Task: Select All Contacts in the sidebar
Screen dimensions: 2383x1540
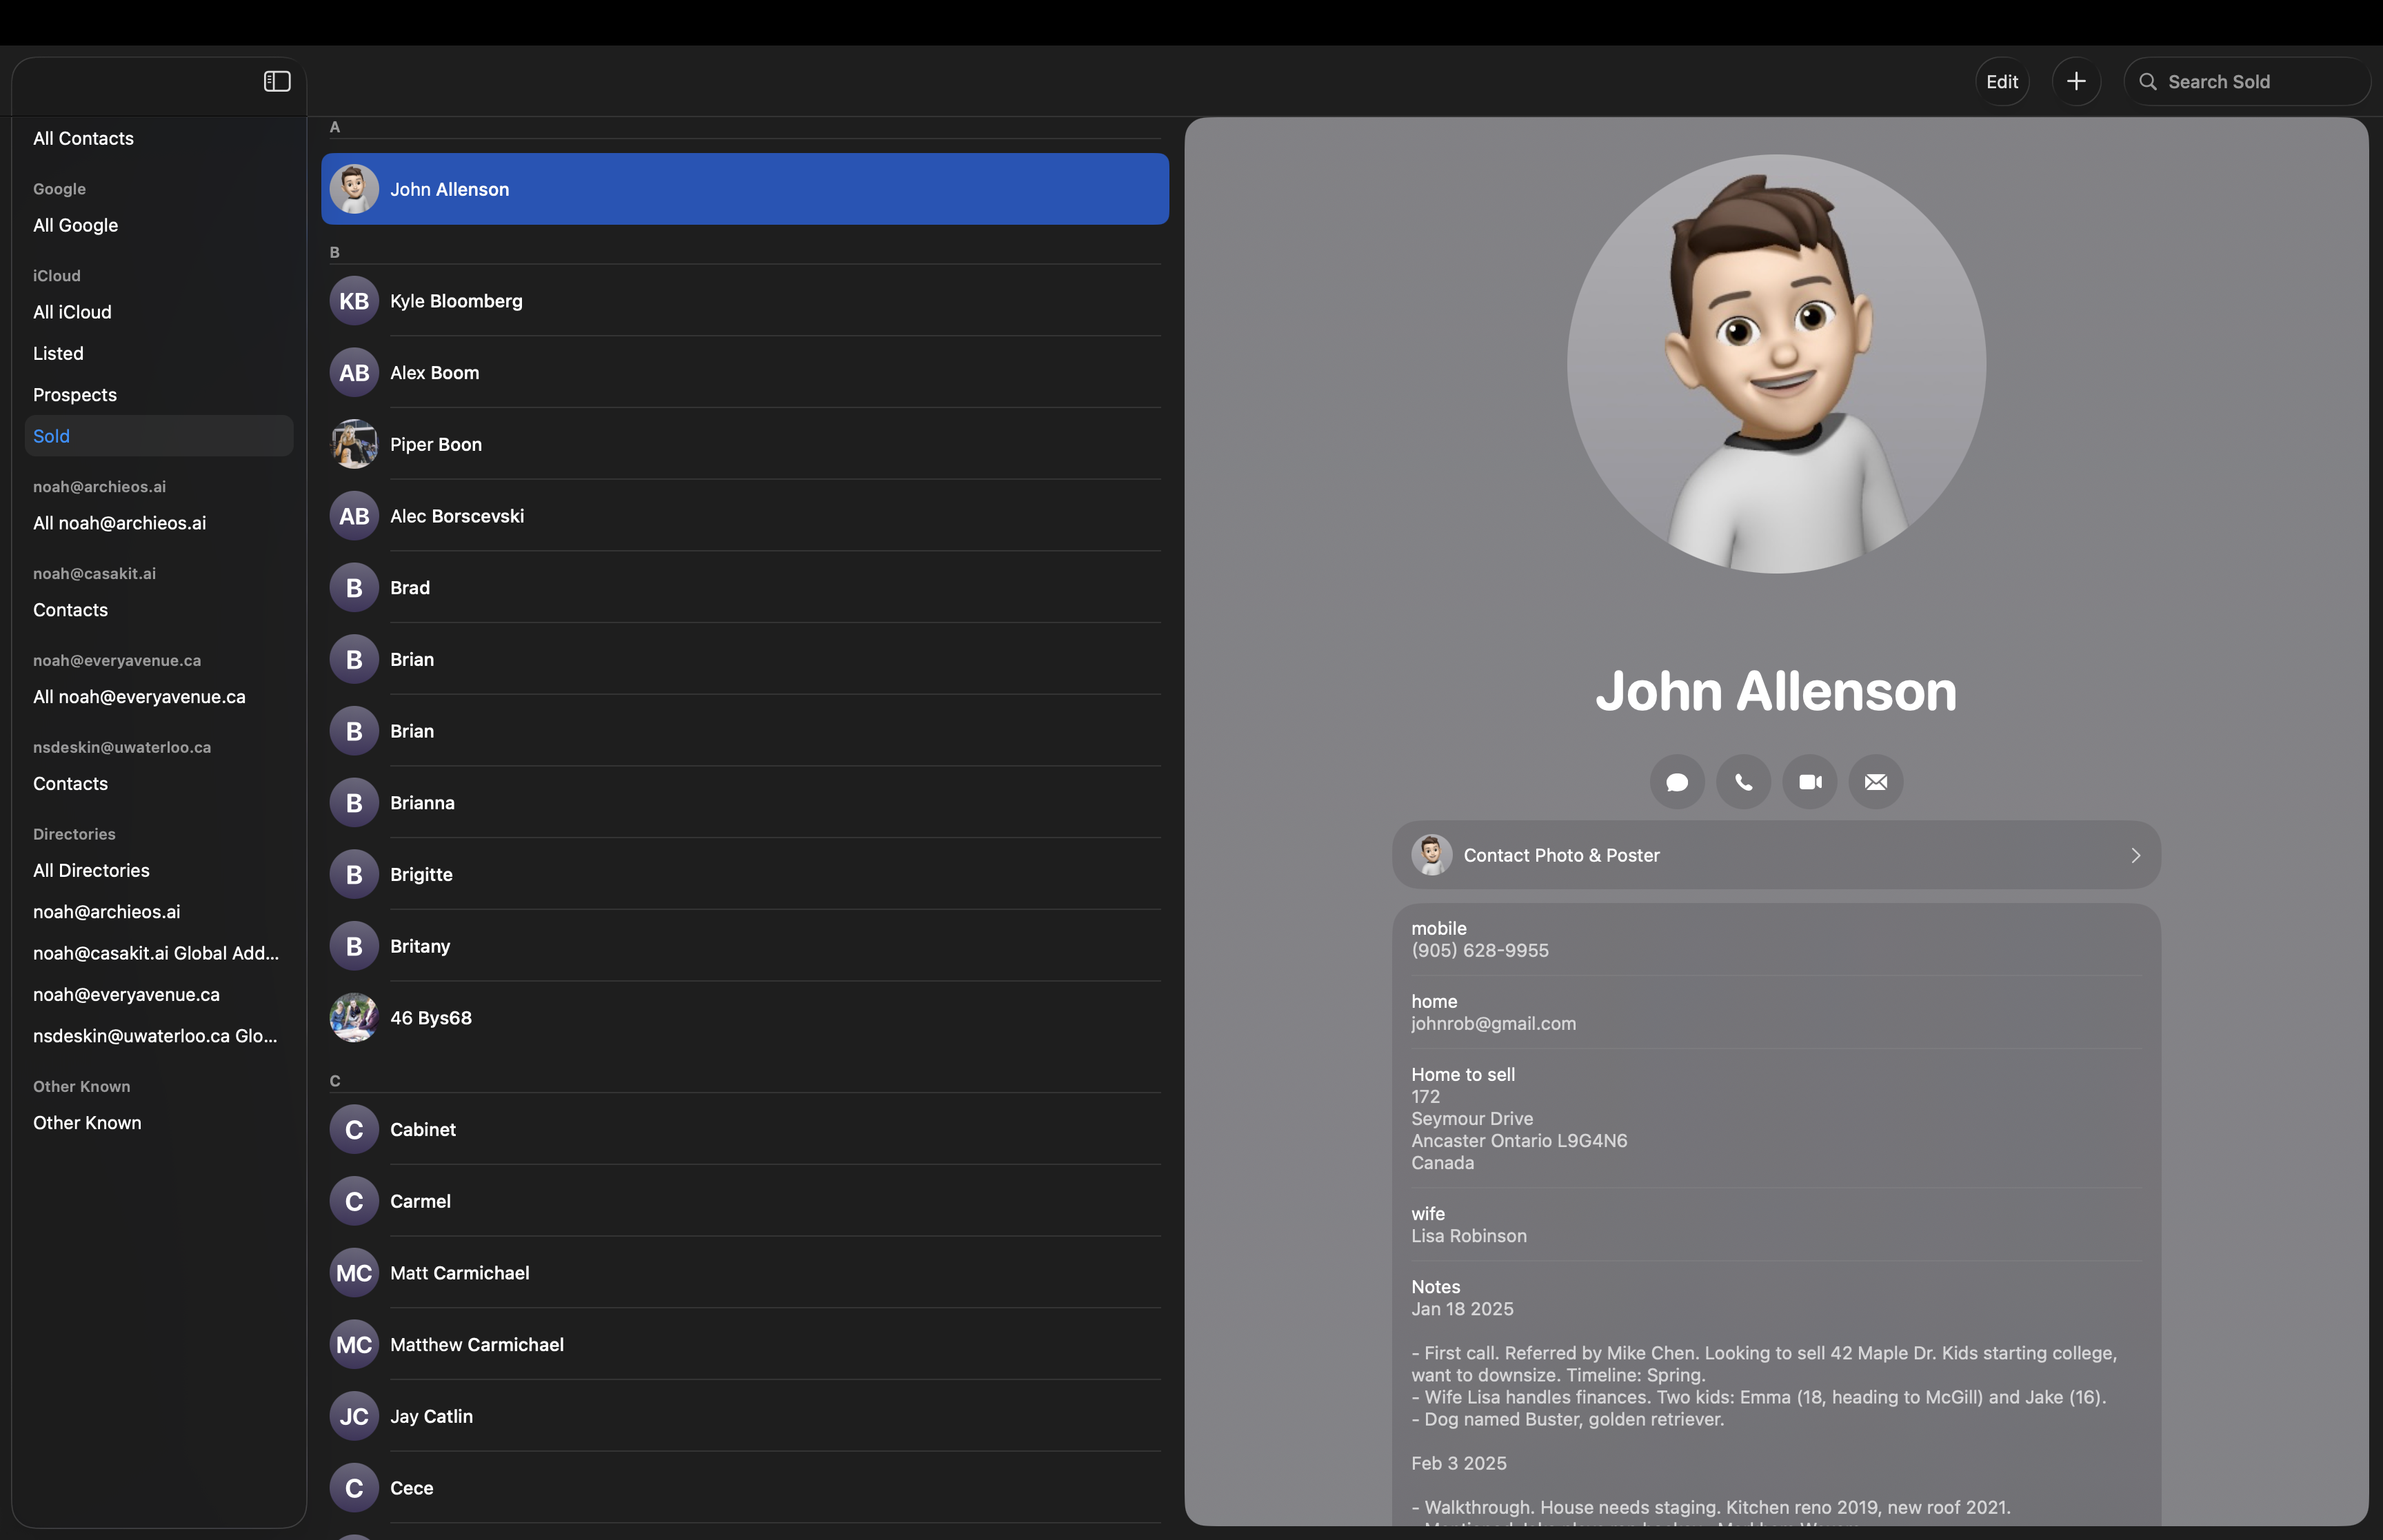Action: (82, 138)
